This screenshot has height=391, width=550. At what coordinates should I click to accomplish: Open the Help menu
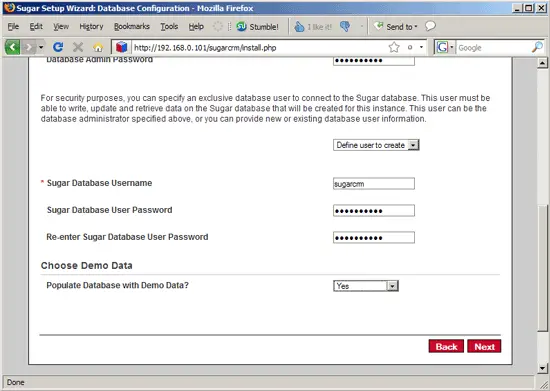point(196,27)
